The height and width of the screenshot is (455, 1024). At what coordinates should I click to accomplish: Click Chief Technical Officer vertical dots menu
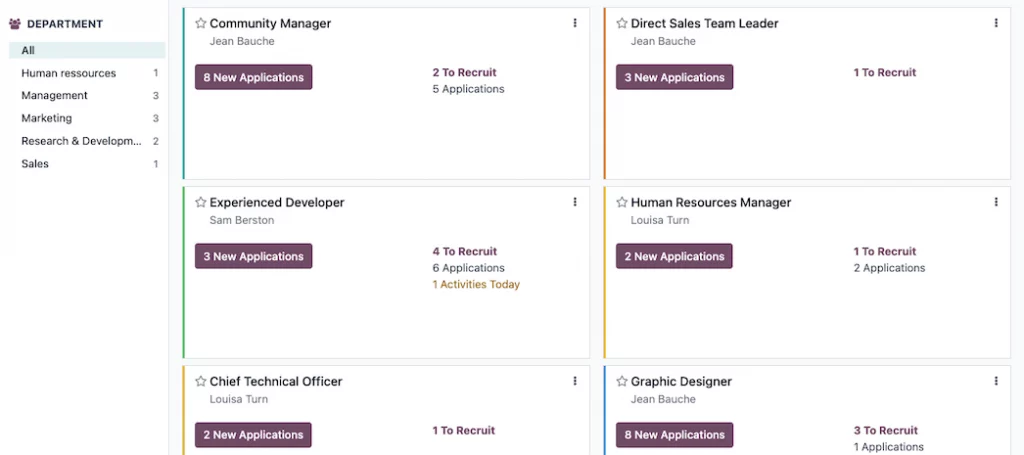pos(575,381)
